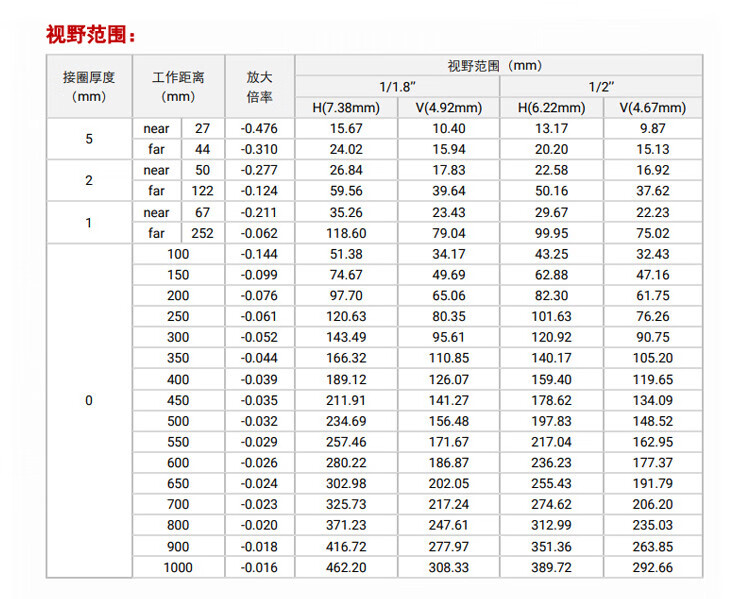This screenshot has width=750, height=599.
Task: Click the 视野范围 (mm) table header
Action: pos(499,66)
